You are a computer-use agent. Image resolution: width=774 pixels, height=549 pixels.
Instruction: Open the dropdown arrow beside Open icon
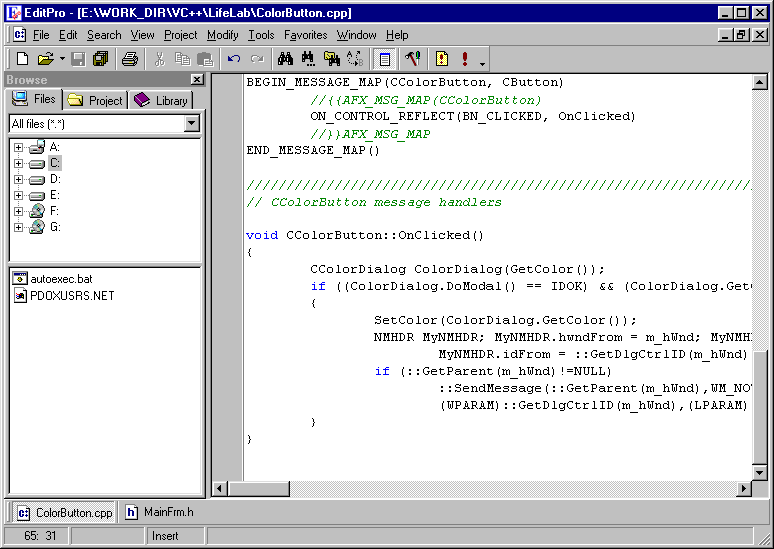[62, 59]
